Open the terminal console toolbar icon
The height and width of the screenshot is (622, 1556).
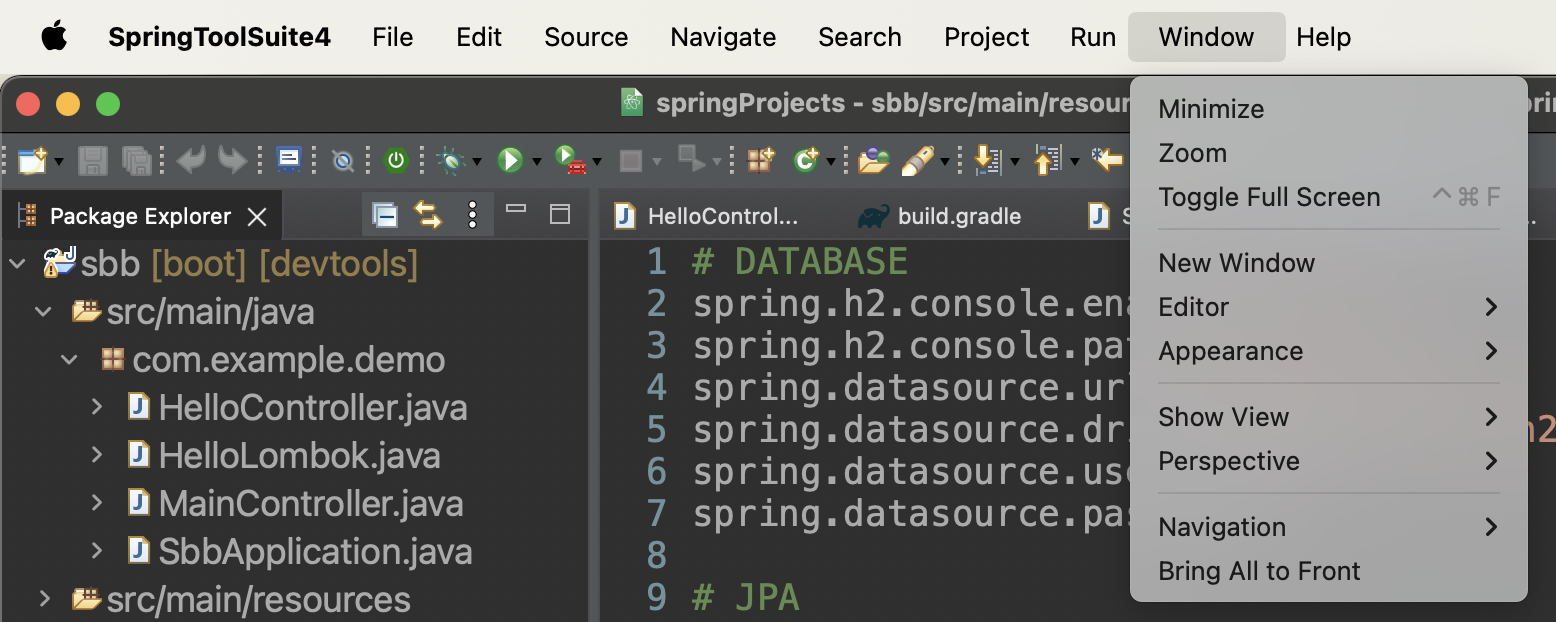tap(289, 159)
